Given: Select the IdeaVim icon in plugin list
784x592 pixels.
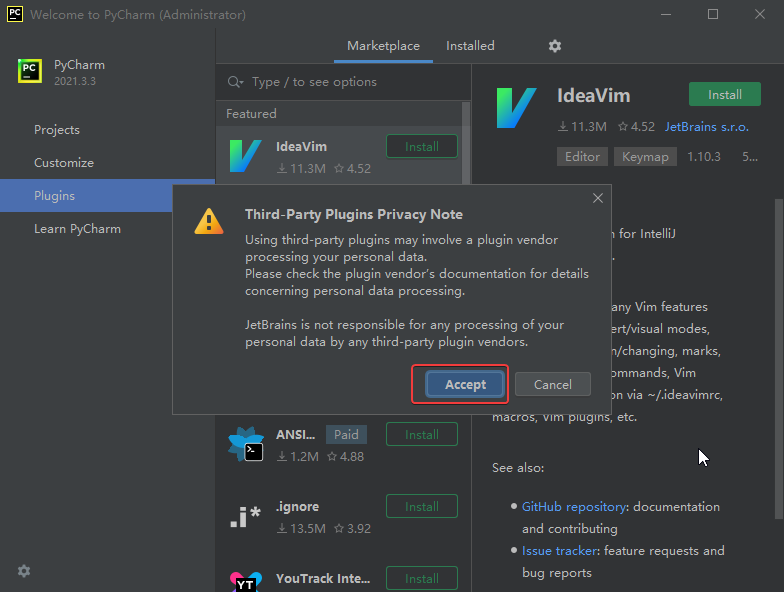Looking at the screenshot, I should 245,156.
